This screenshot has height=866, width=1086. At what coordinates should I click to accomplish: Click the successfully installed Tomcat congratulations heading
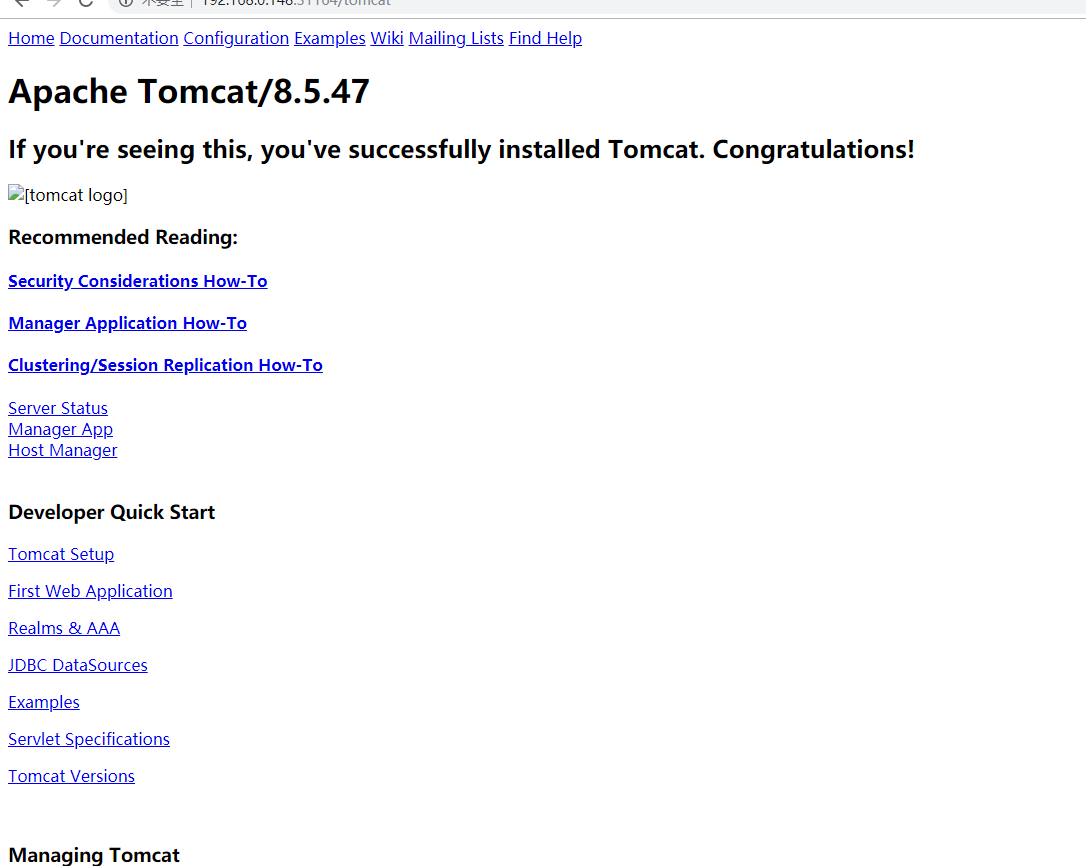click(461, 150)
